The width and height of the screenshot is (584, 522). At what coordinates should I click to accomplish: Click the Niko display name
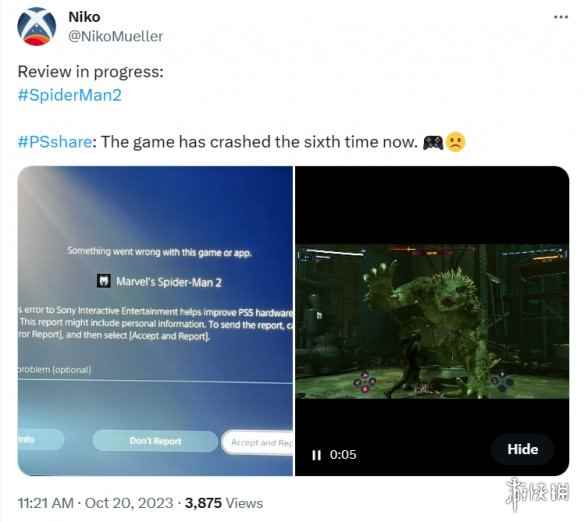84,17
